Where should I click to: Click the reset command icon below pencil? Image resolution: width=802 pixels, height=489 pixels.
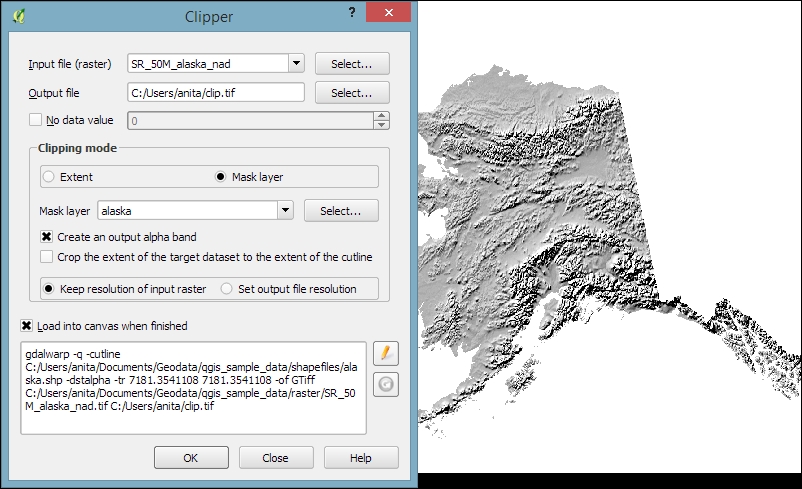[x=386, y=384]
